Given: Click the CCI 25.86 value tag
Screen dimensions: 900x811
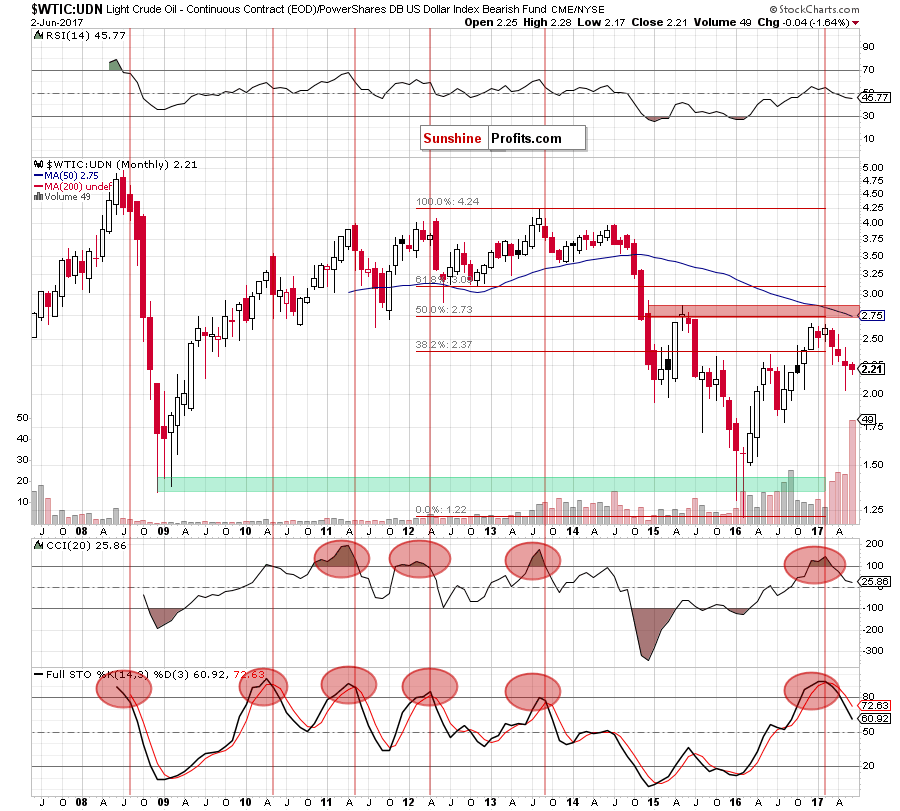Looking at the screenshot, I should click(x=874, y=582).
